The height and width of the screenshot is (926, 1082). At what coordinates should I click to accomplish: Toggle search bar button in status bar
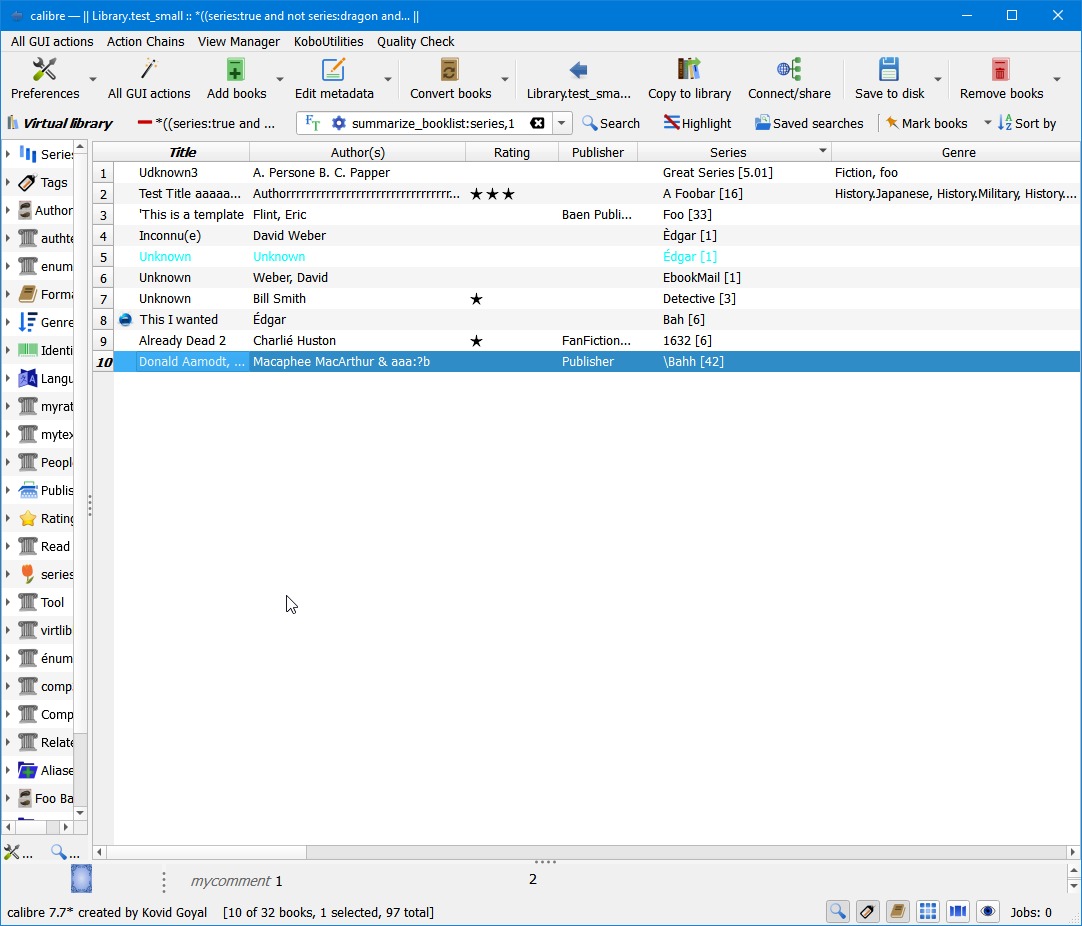pos(837,912)
